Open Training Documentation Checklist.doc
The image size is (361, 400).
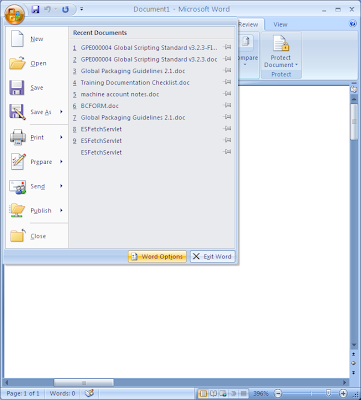coord(145,83)
